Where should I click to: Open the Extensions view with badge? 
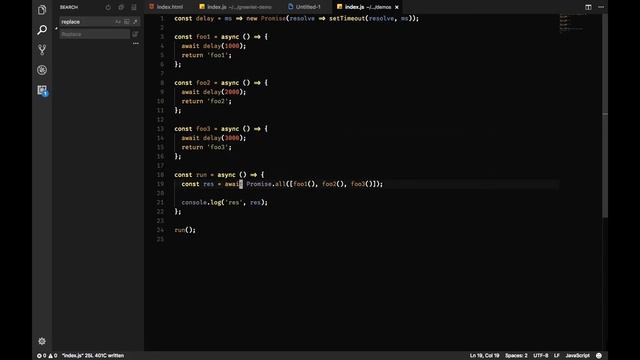coord(42,90)
